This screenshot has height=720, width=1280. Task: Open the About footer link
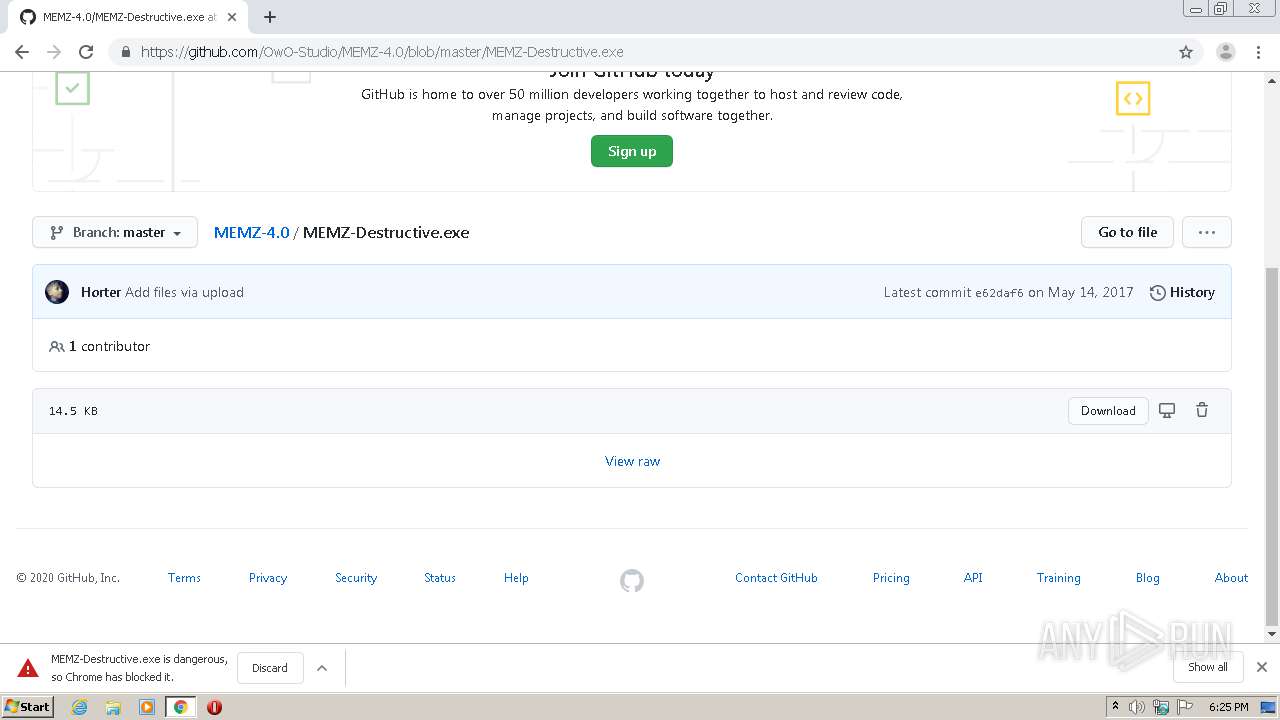[1231, 578]
